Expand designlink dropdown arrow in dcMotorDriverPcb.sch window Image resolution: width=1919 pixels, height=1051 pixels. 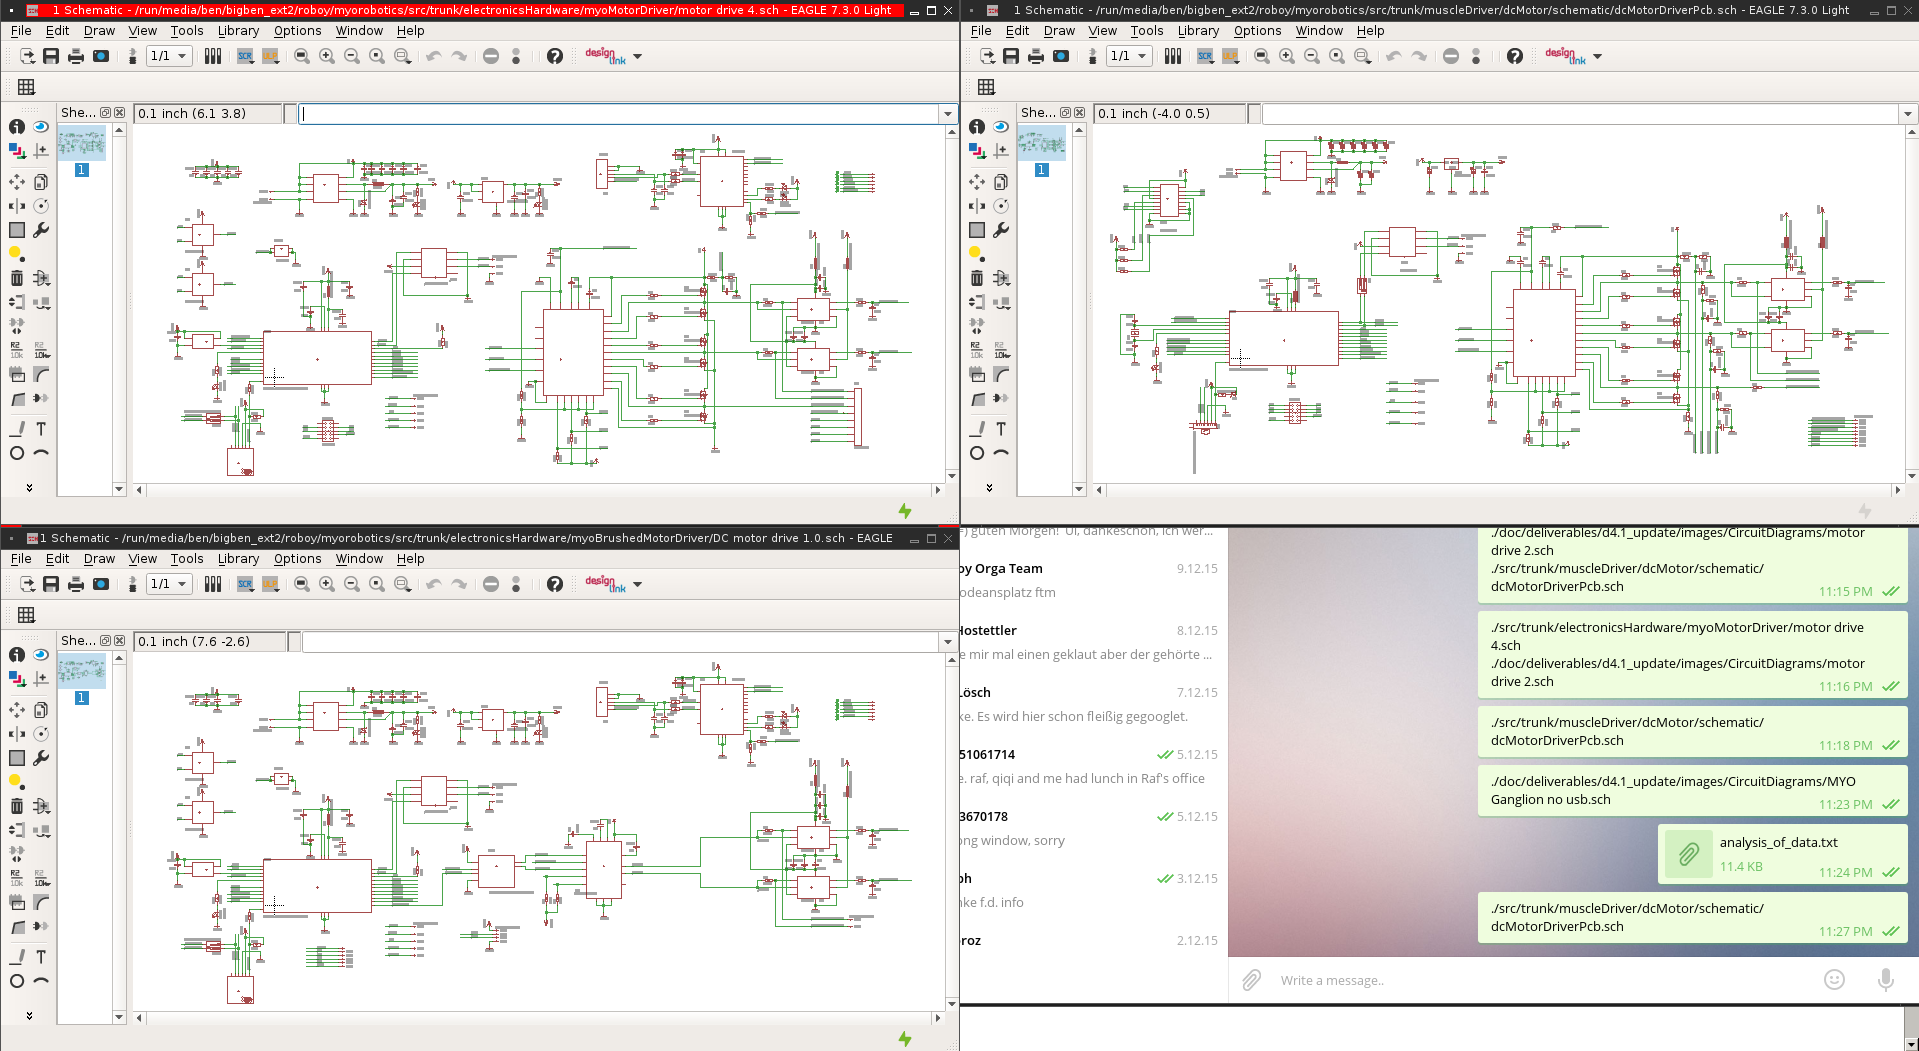click(x=1598, y=57)
